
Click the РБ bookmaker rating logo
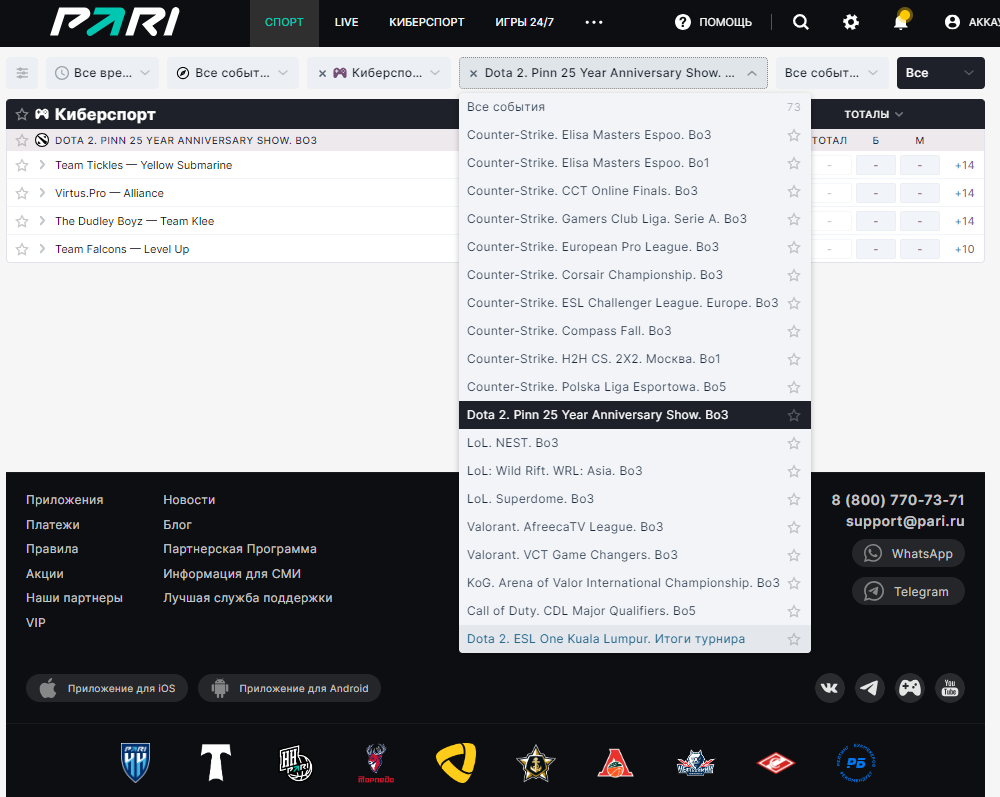tap(856, 763)
